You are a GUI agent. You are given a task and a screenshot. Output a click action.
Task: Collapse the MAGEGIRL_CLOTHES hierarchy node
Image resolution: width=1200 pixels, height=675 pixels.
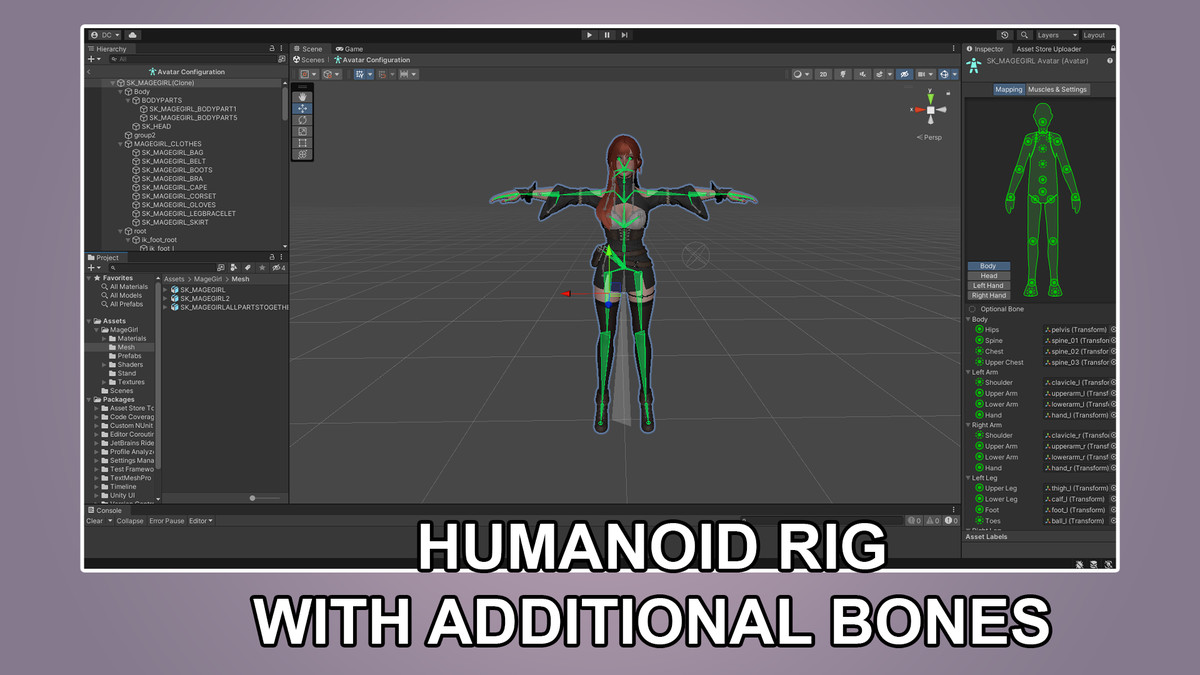121,144
